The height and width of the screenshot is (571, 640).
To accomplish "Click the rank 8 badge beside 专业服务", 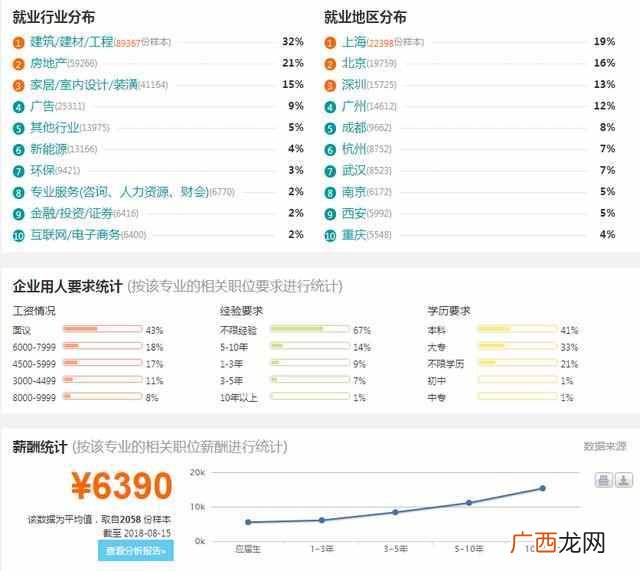I will pyautogui.click(x=18, y=193).
